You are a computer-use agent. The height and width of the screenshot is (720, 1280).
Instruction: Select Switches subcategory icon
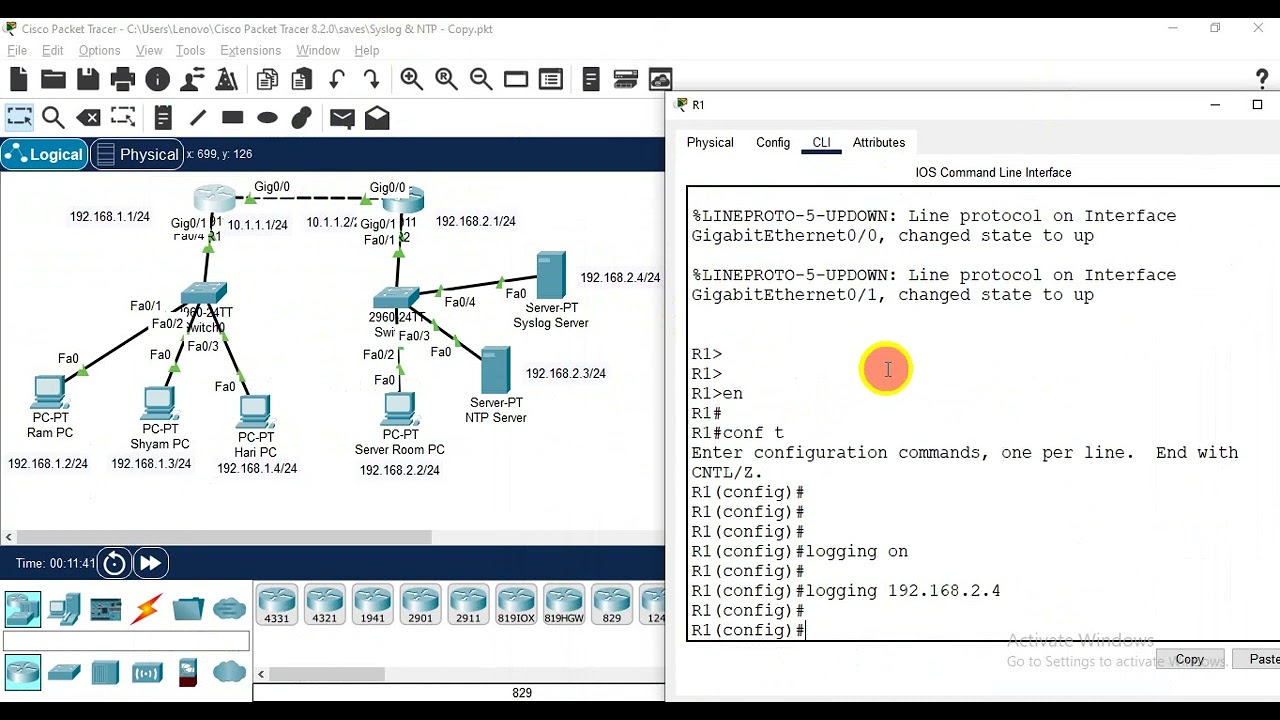click(64, 673)
